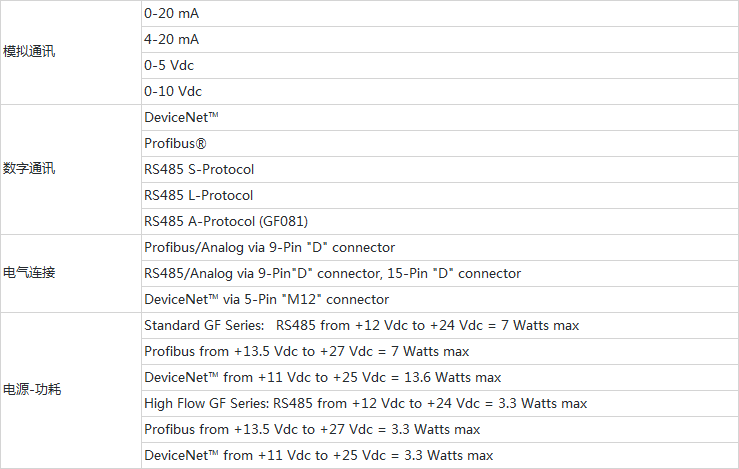Click the 模拟通讯 row header

[x=29, y=52]
